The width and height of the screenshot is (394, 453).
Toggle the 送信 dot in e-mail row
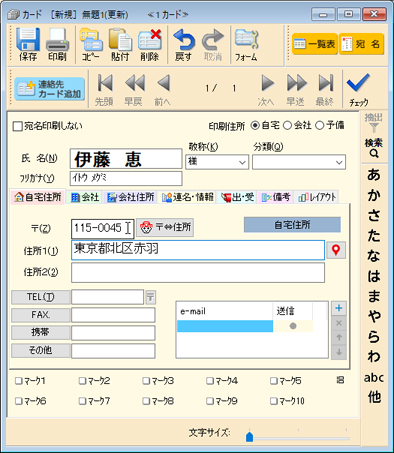click(293, 326)
